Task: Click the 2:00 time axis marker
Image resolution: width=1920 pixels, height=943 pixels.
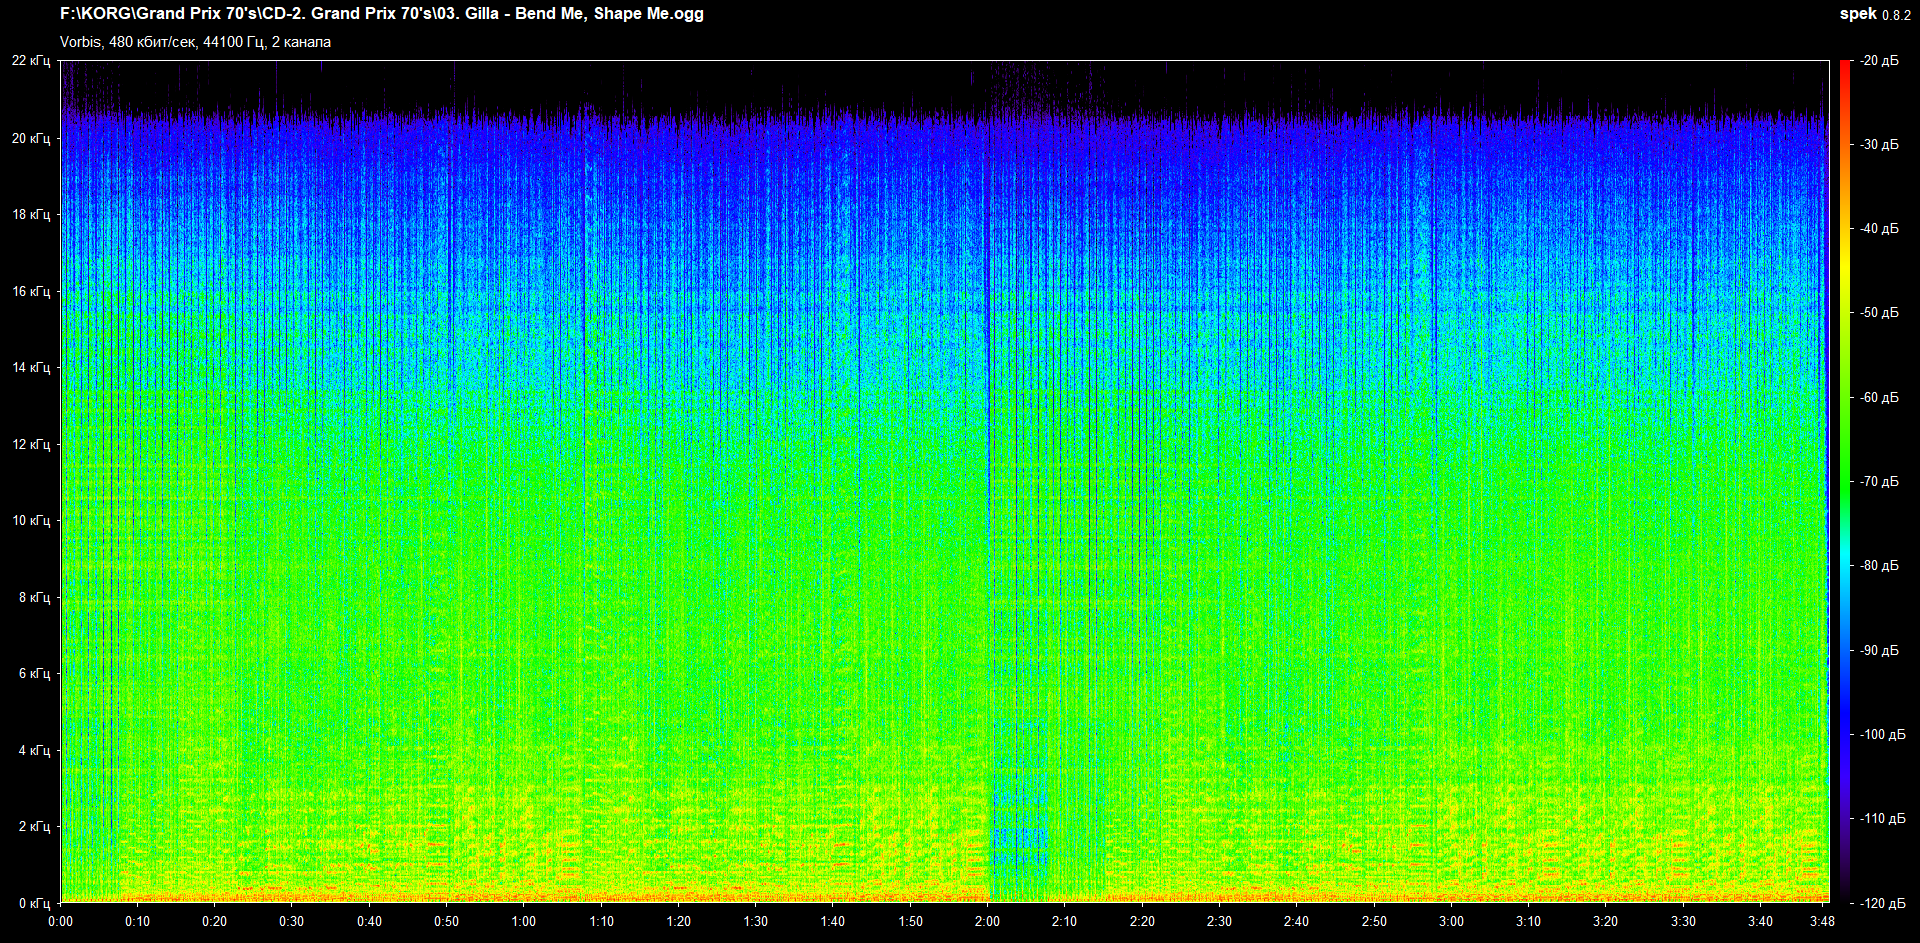Action: [987, 921]
